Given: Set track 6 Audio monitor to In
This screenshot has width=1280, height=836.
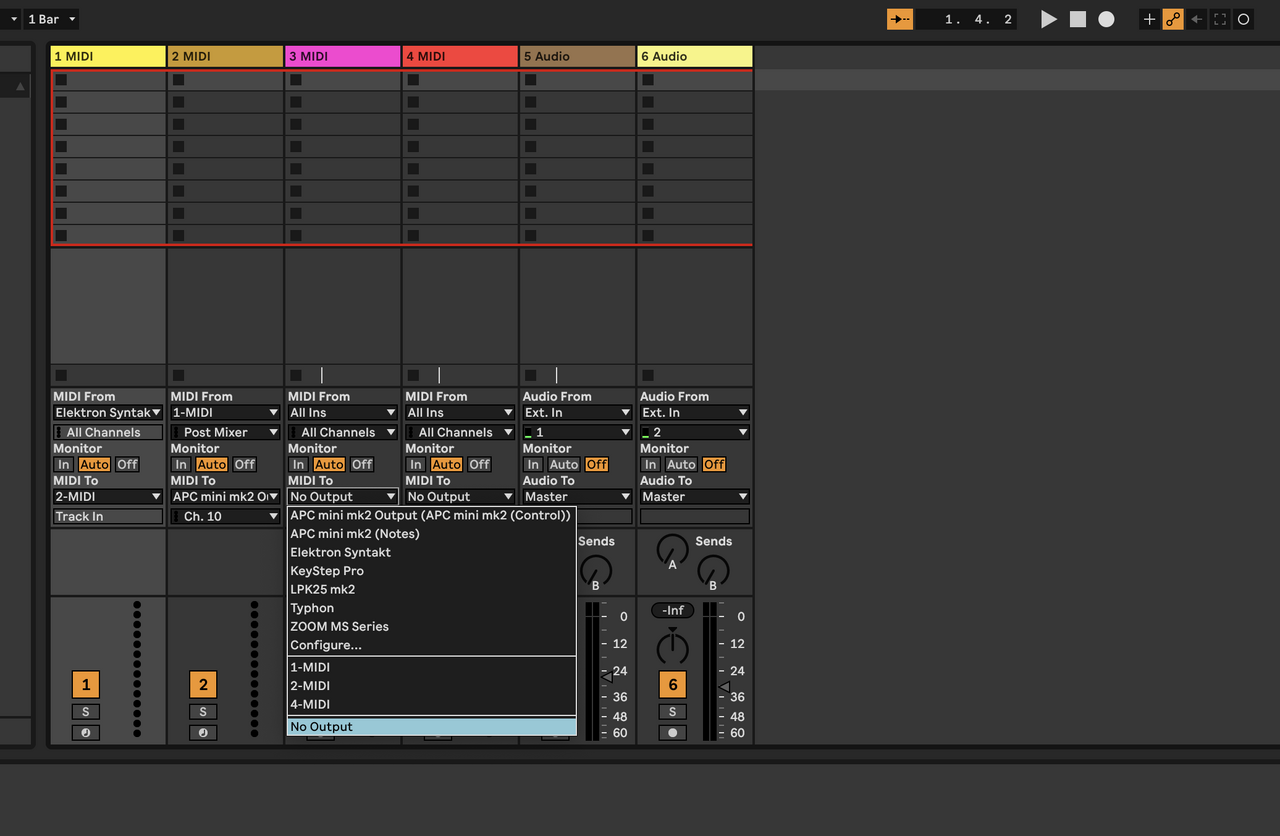Looking at the screenshot, I should point(651,464).
